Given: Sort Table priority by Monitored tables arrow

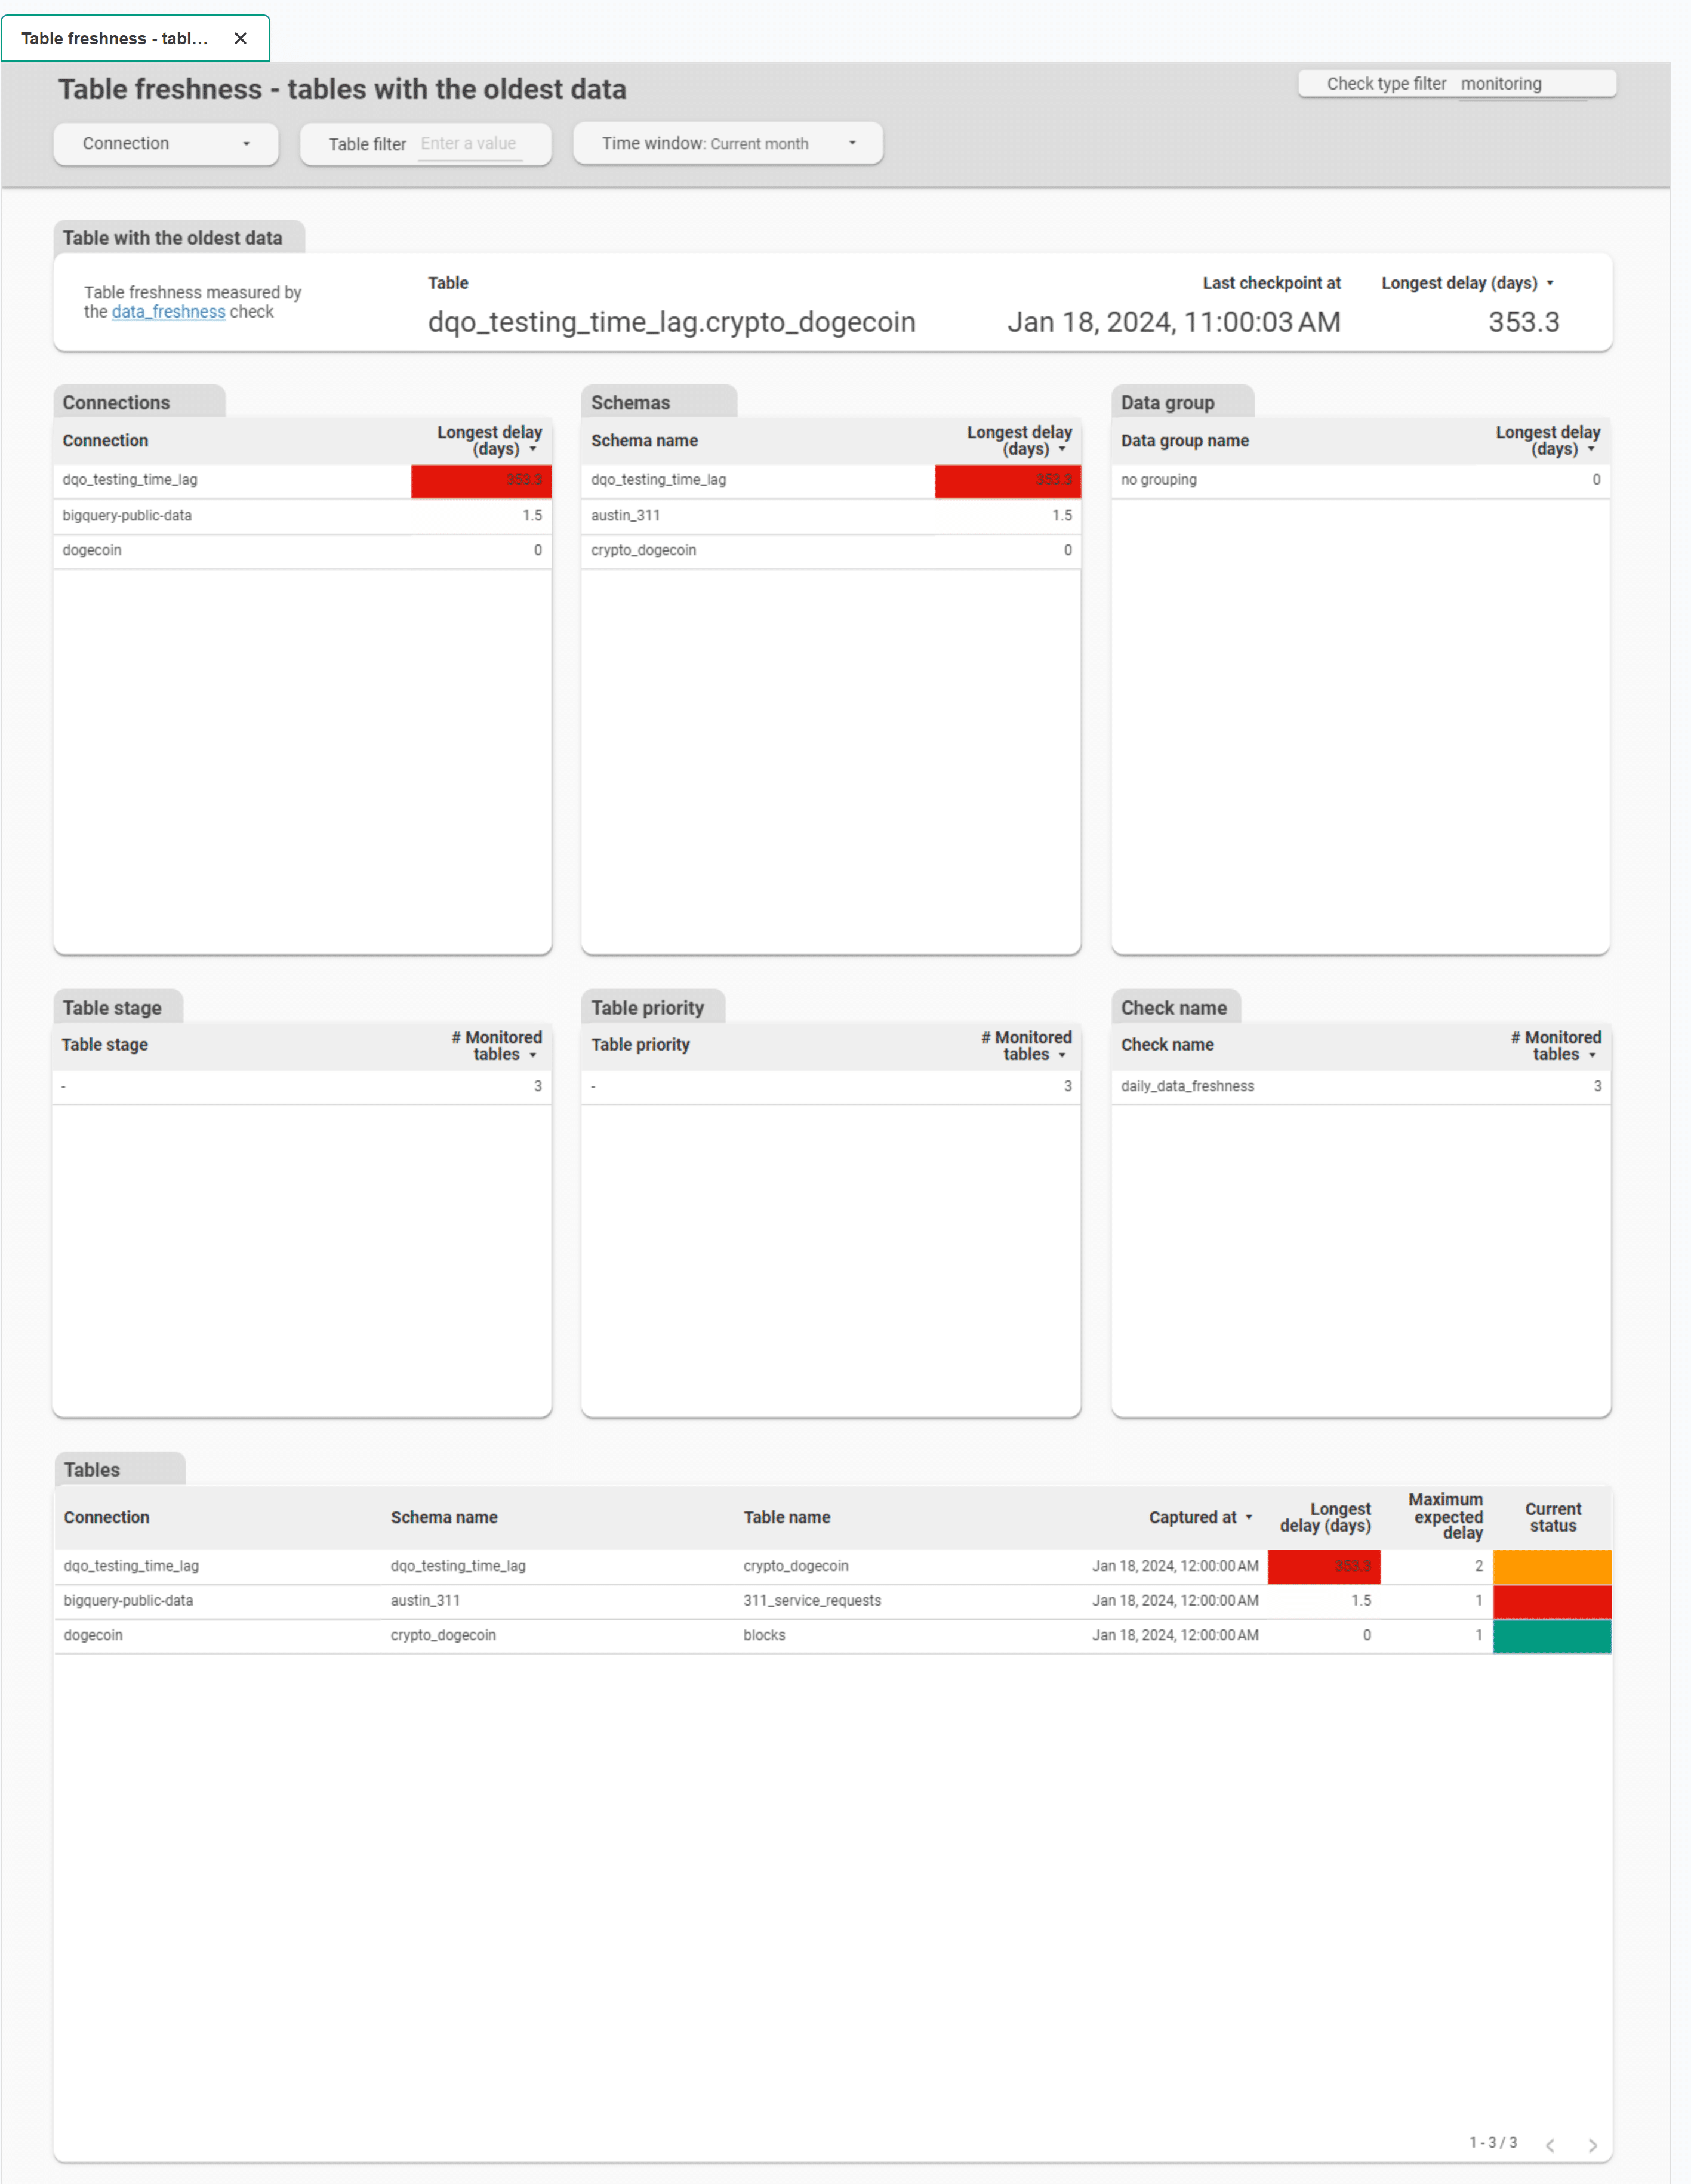Looking at the screenshot, I should coord(1062,1055).
